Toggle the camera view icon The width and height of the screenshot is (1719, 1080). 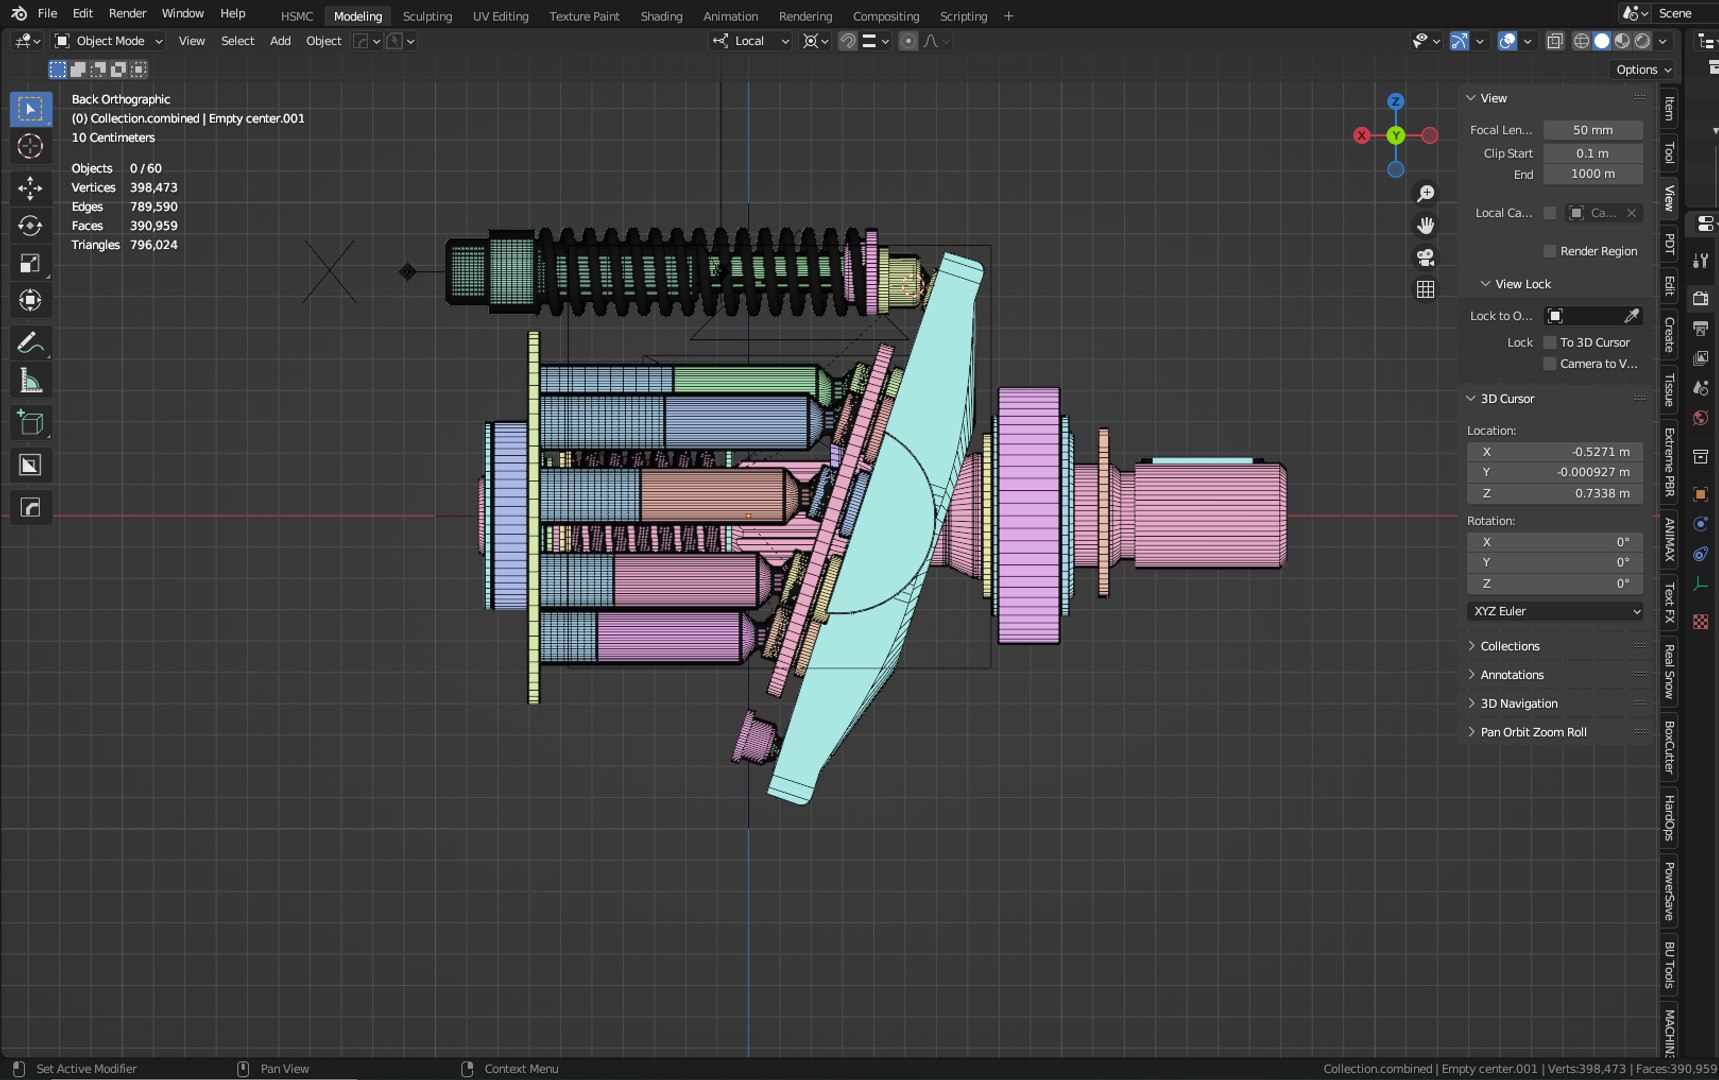1425,257
